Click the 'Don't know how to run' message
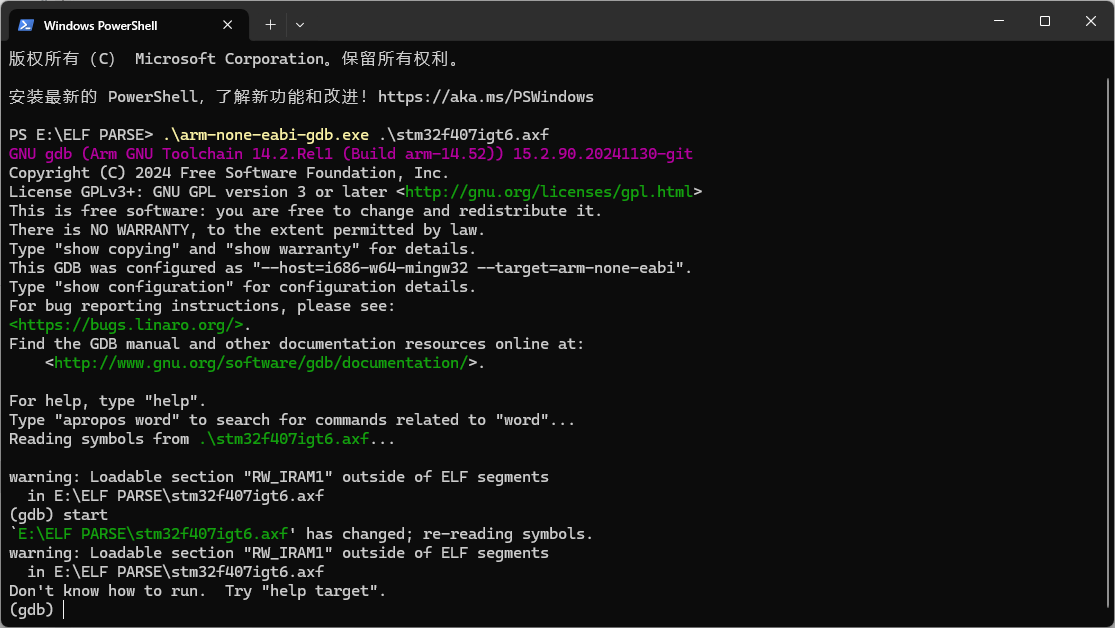Viewport: 1115px width, 628px height. 197,591
